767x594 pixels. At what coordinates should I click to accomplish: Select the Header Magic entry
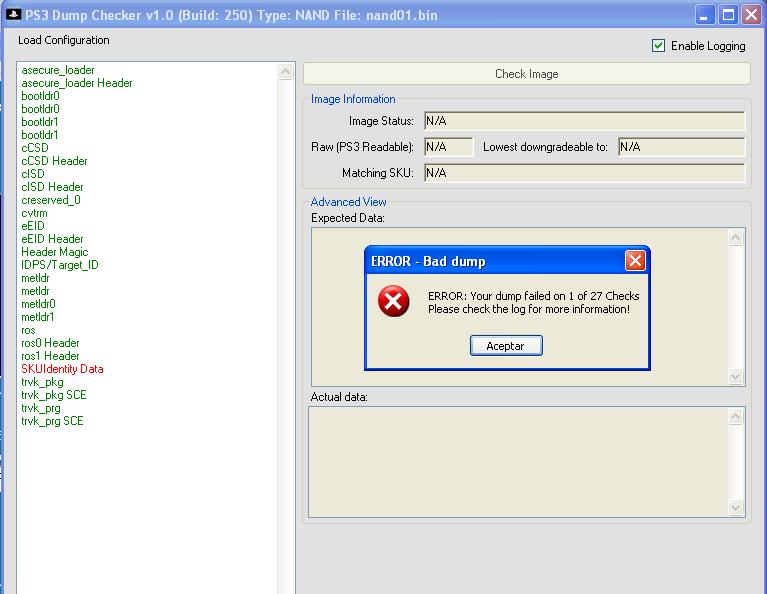pyautogui.click(x=55, y=252)
